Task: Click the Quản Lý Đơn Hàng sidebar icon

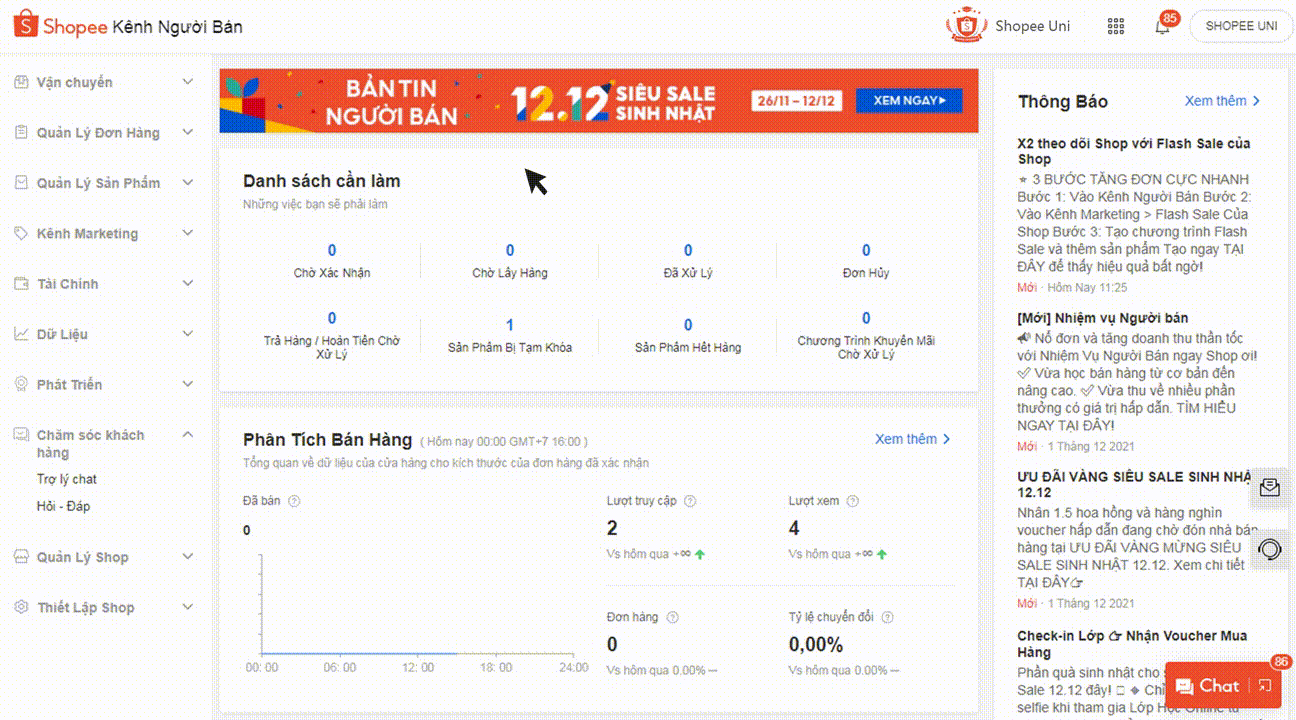Action: tap(22, 132)
